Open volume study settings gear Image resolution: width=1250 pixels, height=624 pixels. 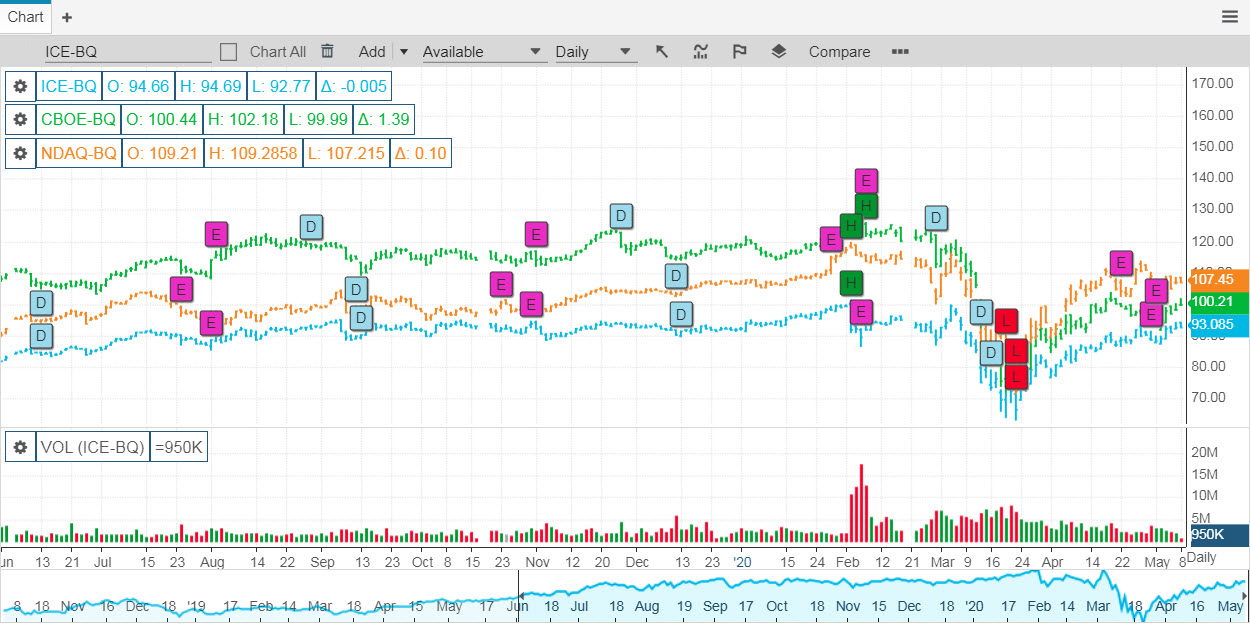click(20, 447)
